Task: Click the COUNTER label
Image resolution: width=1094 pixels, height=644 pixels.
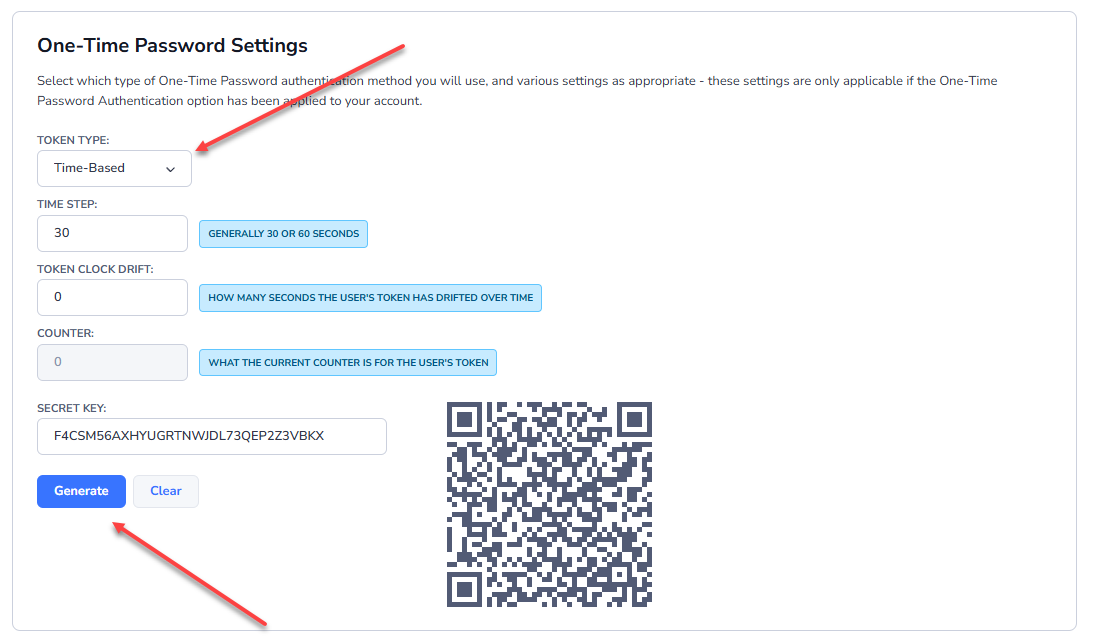Action: tap(66, 334)
